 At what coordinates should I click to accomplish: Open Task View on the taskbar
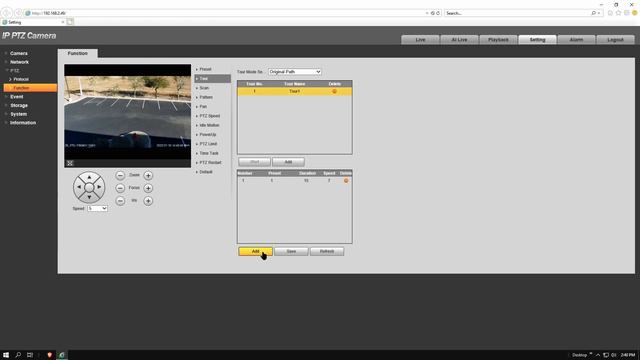(x=30, y=355)
